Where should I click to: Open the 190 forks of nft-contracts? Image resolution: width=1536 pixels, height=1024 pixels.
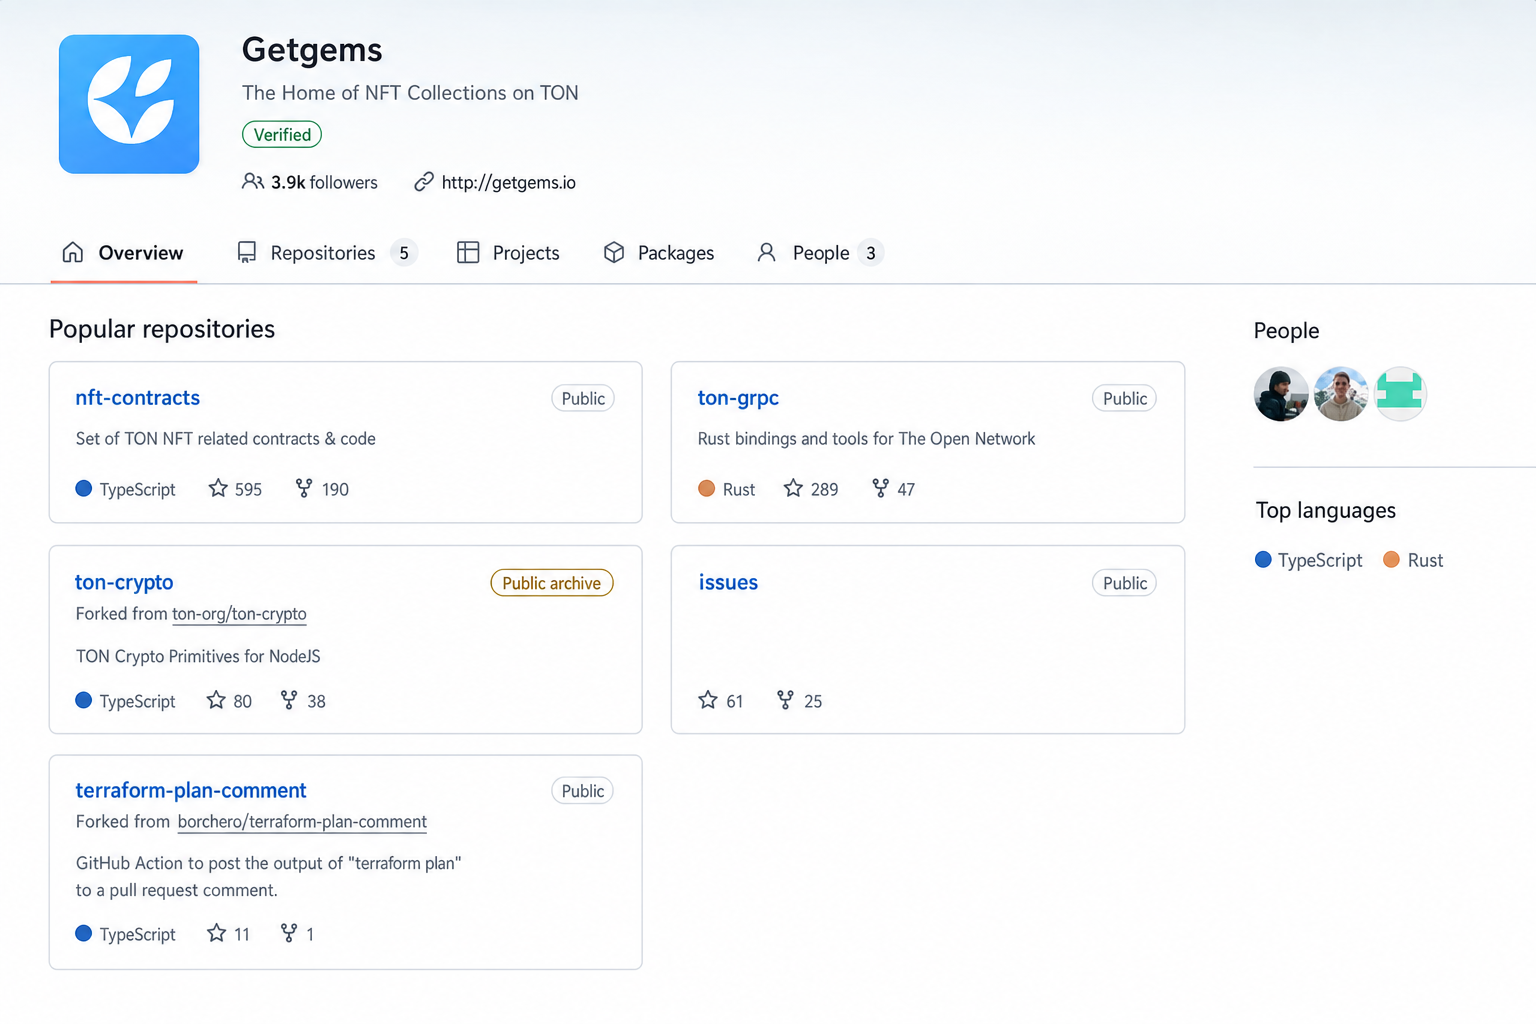click(x=335, y=489)
